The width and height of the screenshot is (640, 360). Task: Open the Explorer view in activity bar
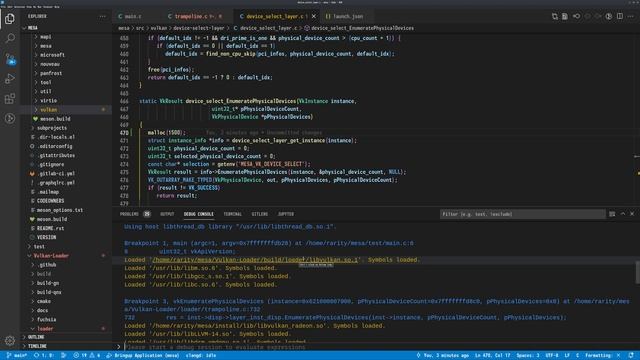10,18
